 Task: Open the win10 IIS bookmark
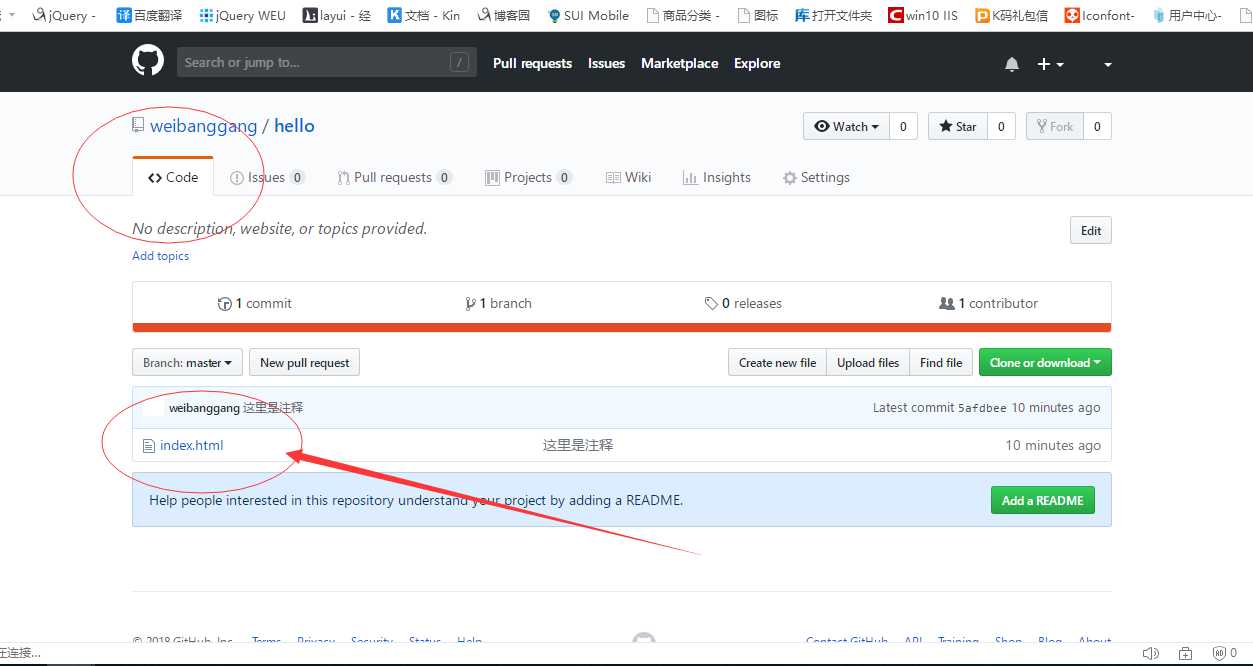click(923, 15)
